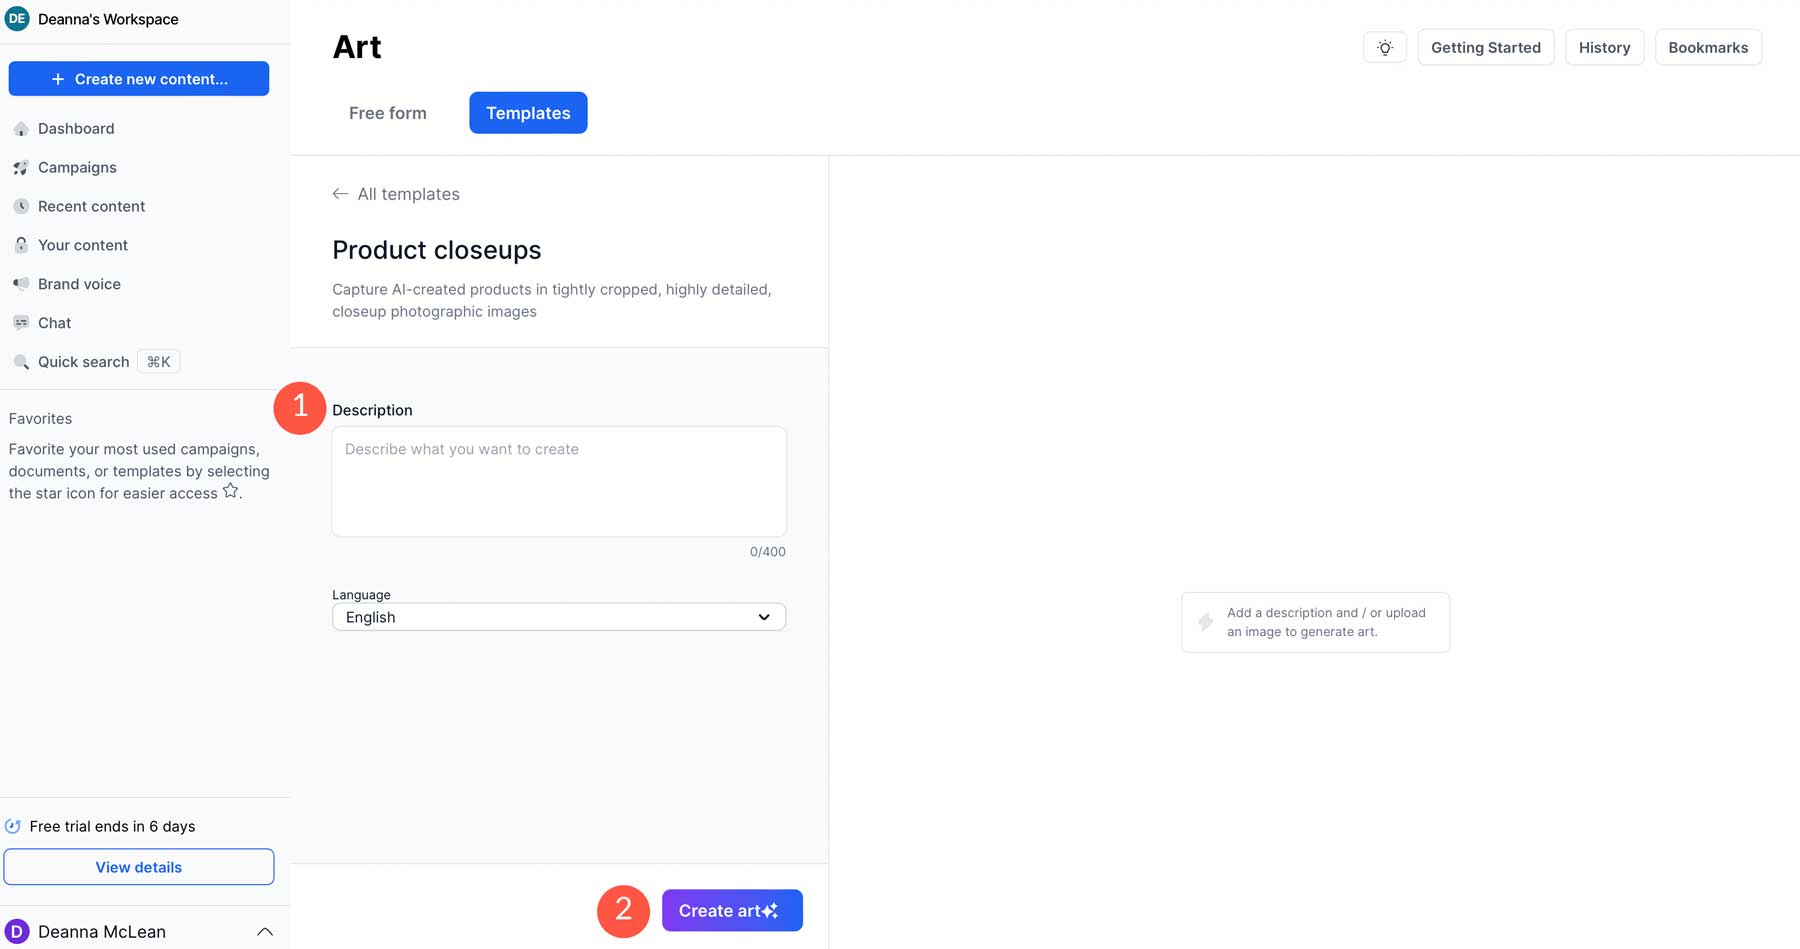Open the Brand voice settings
The height and width of the screenshot is (949, 1800).
[x=79, y=283]
